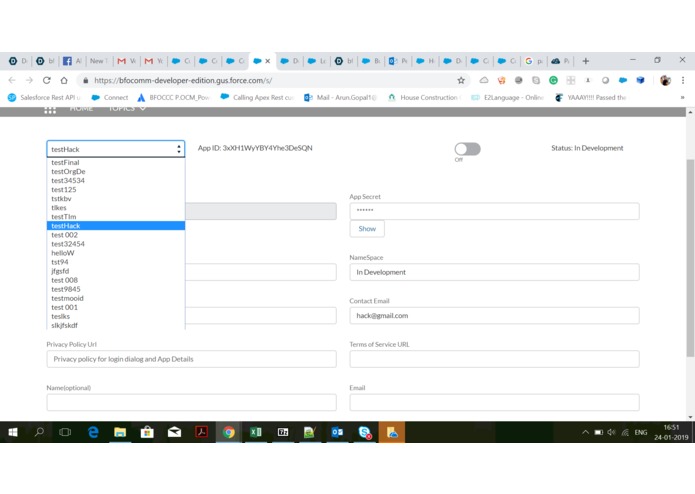Image resolution: width=695 pixels, height=494 pixels.
Task: Bookmark this page with the star icon
Action: point(461,80)
